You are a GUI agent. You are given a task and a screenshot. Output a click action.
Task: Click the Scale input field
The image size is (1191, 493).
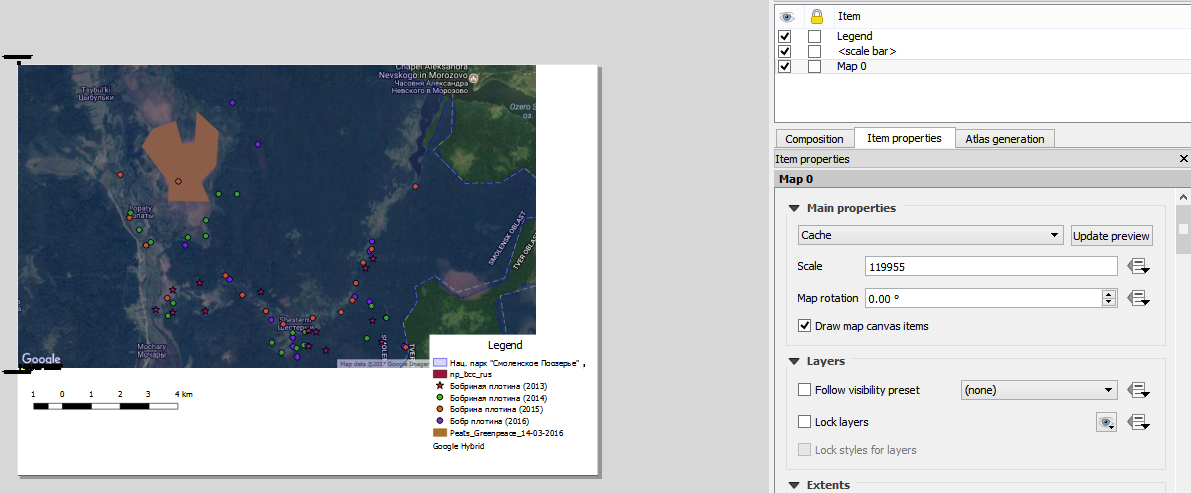point(990,266)
